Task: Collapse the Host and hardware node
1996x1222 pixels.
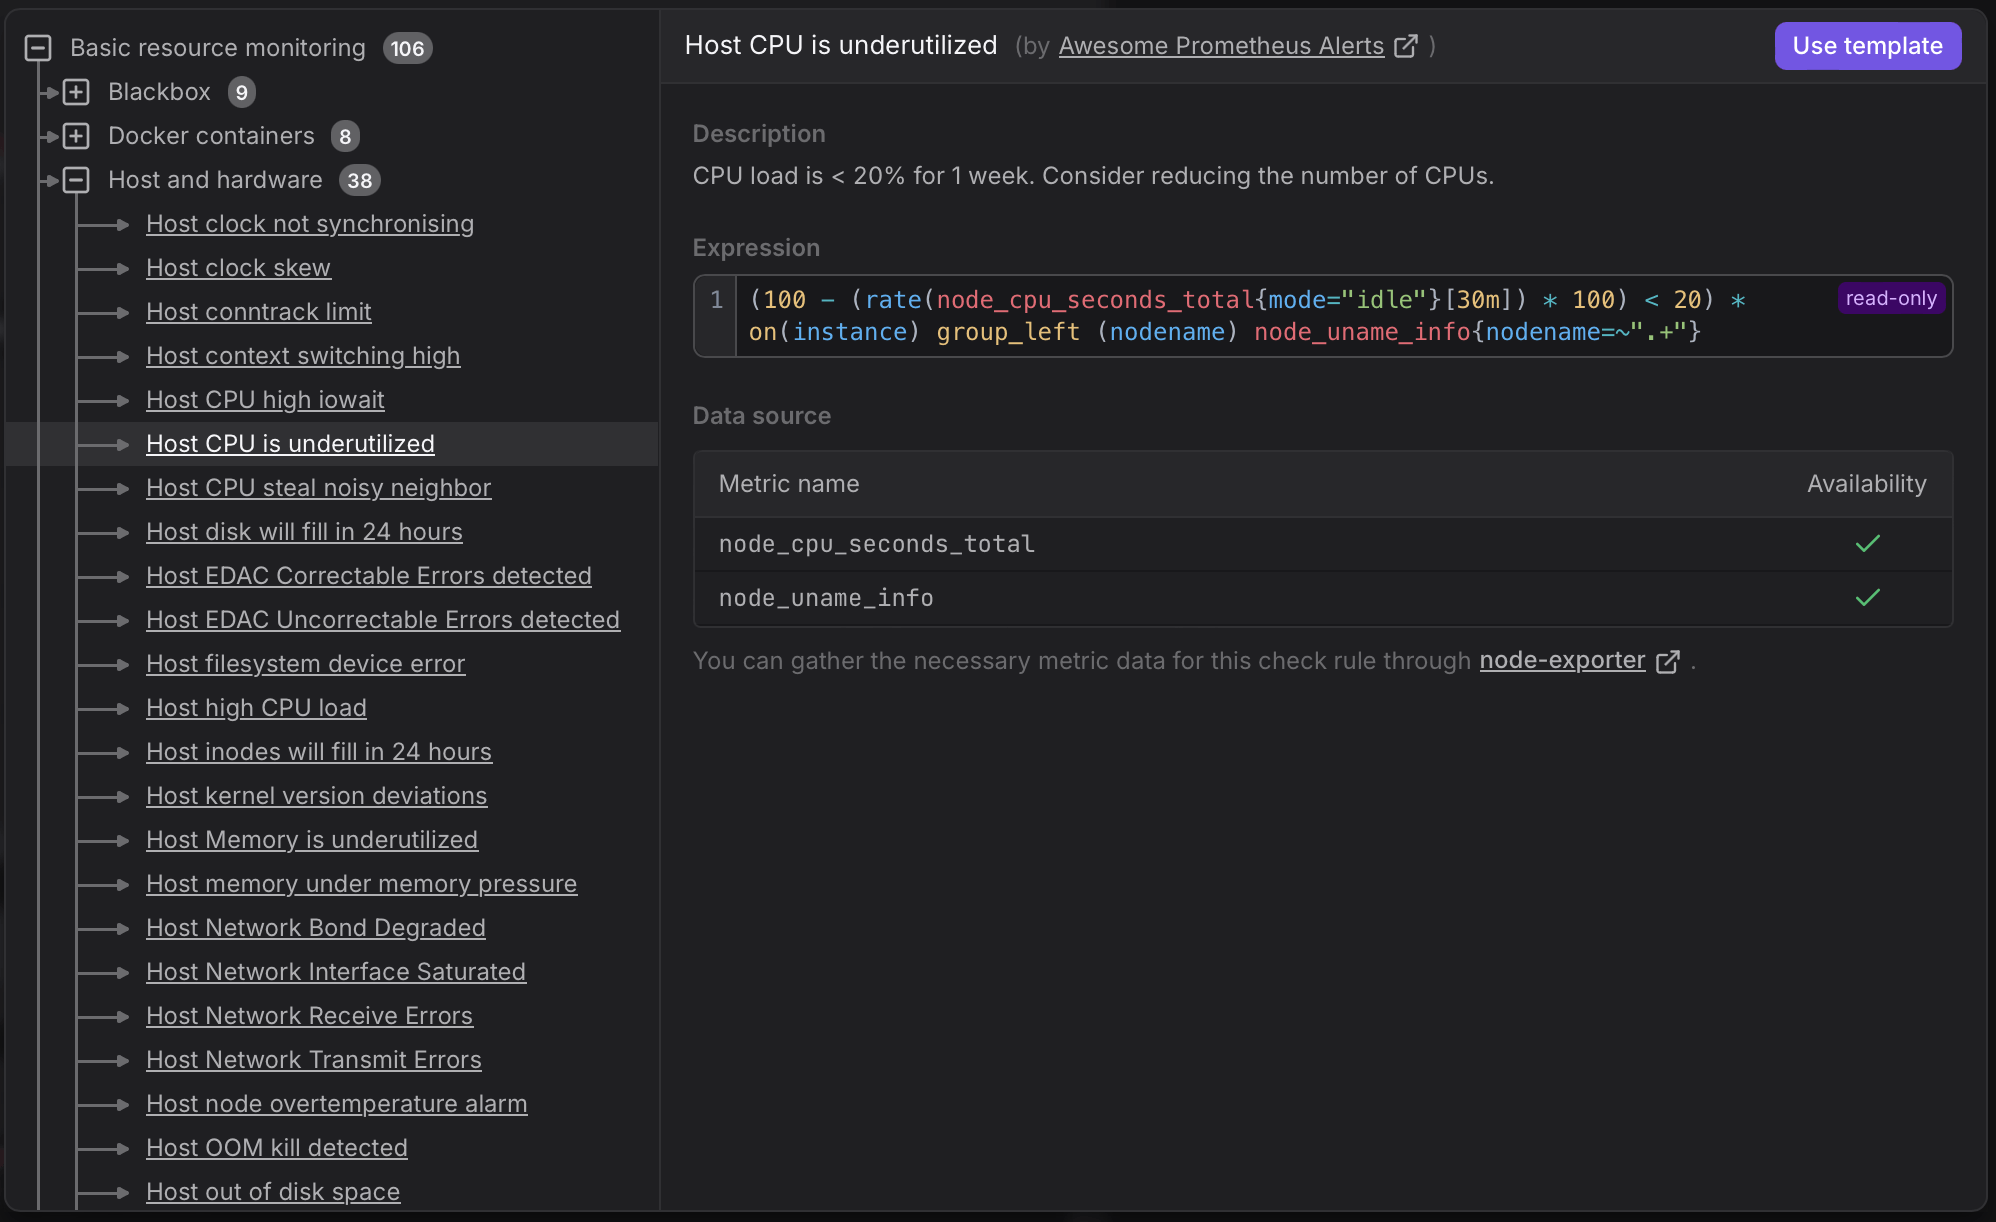Action: click(x=76, y=180)
